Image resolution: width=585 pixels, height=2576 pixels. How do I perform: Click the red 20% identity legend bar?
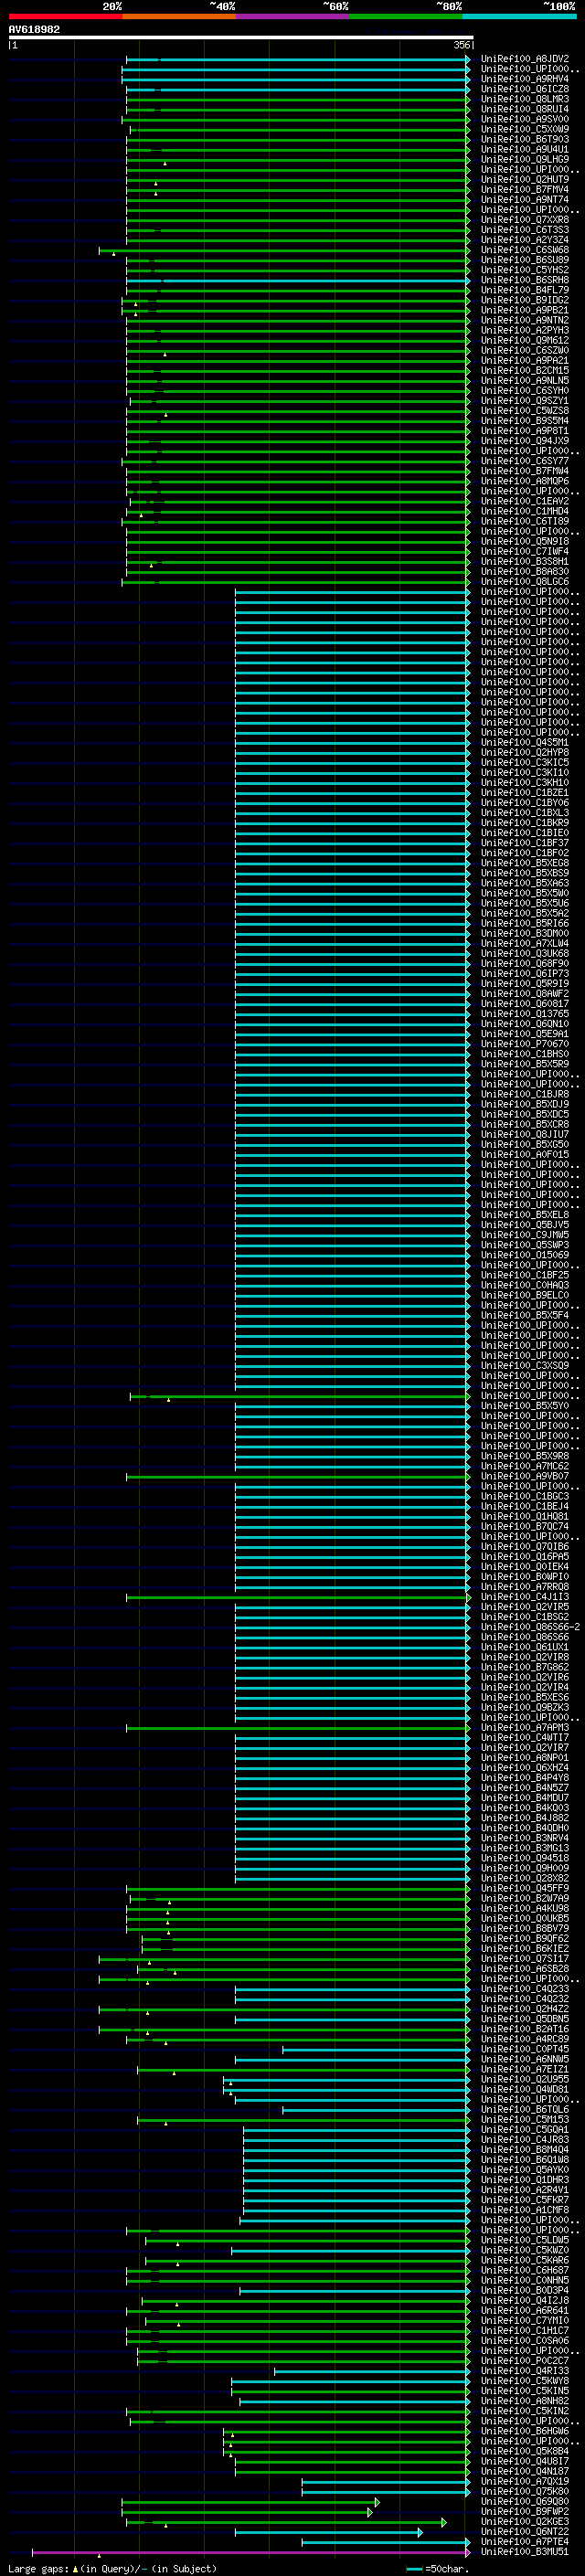pyautogui.click(x=65, y=16)
